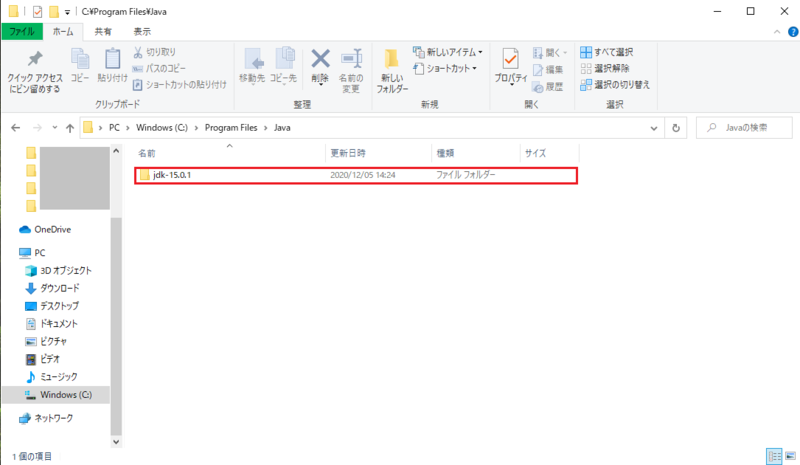Pin to Quick Access ribbon button
Viewport: 800px width, 465px height.
(35, 72)
